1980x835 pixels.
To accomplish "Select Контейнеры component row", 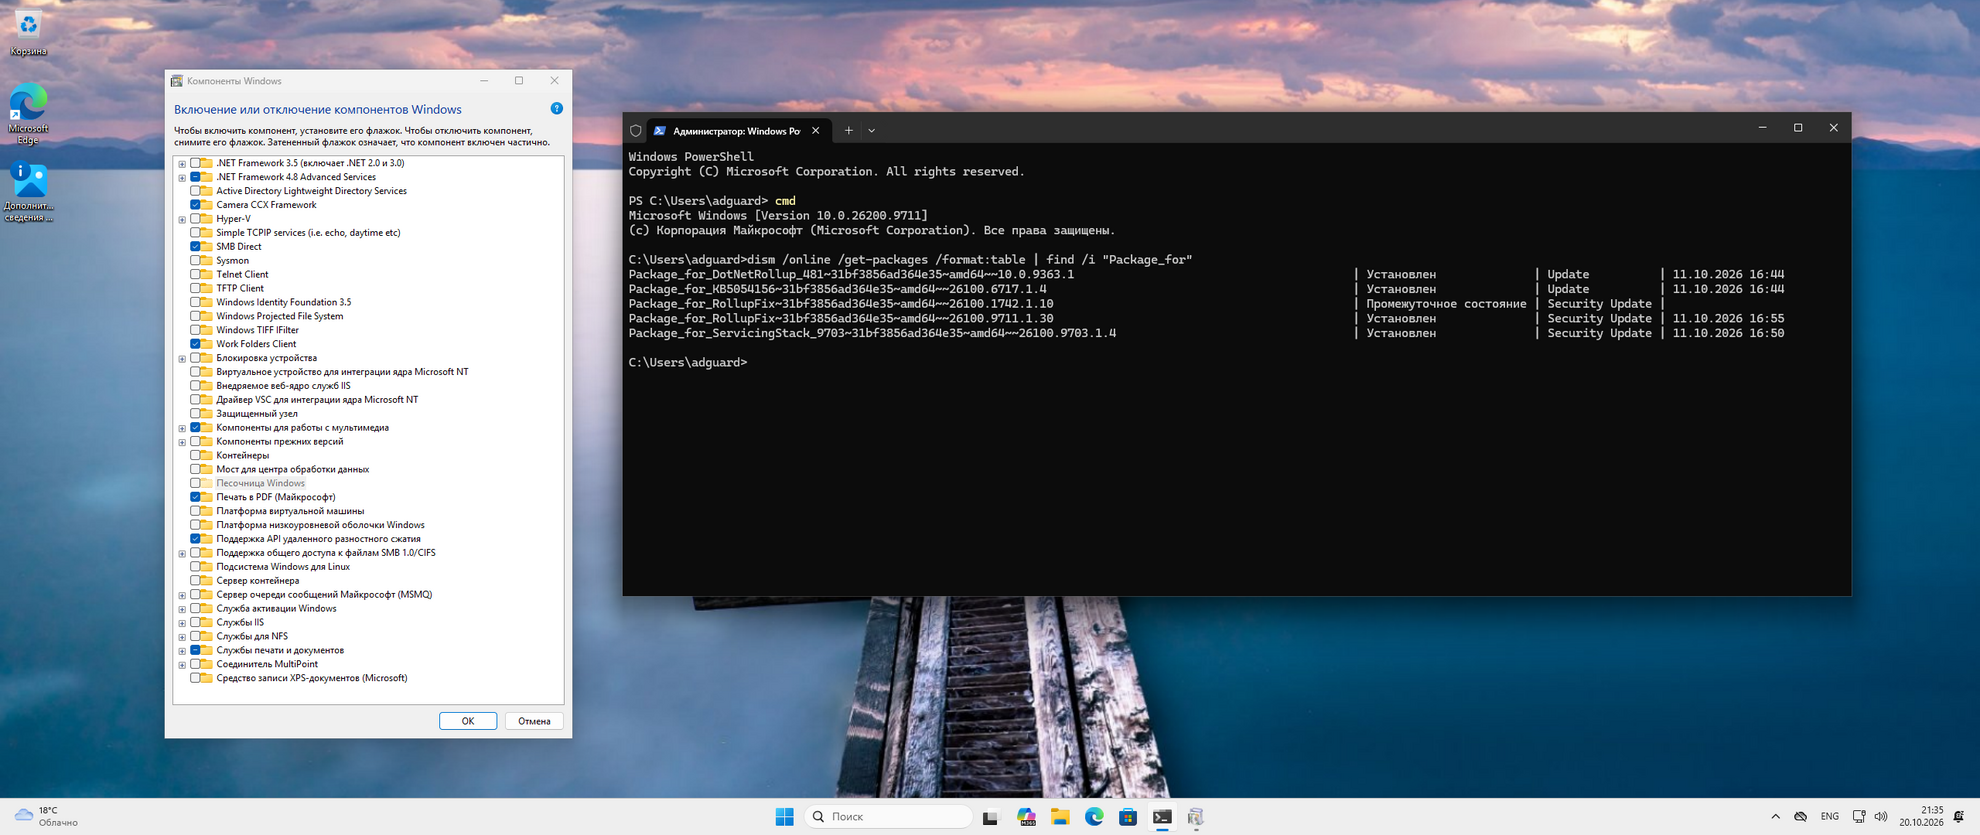I will (x=242, y=455).
